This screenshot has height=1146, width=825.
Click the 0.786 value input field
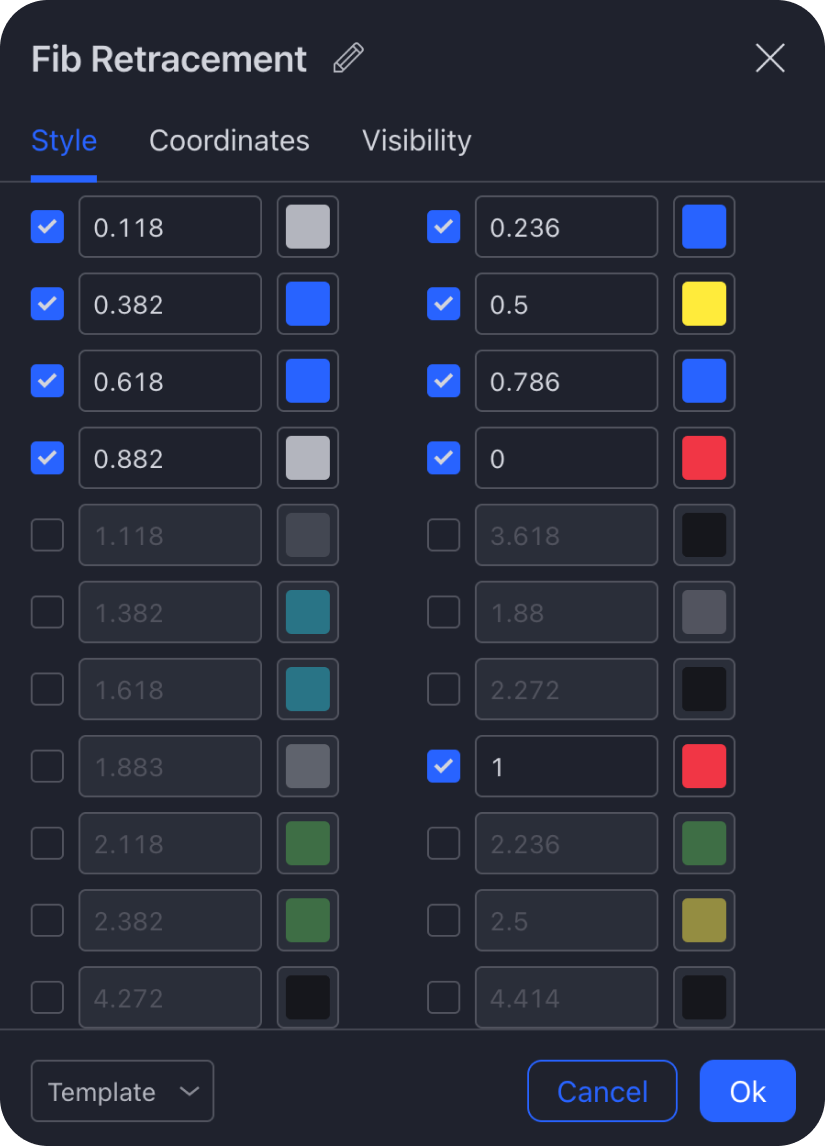click(566, 381)
